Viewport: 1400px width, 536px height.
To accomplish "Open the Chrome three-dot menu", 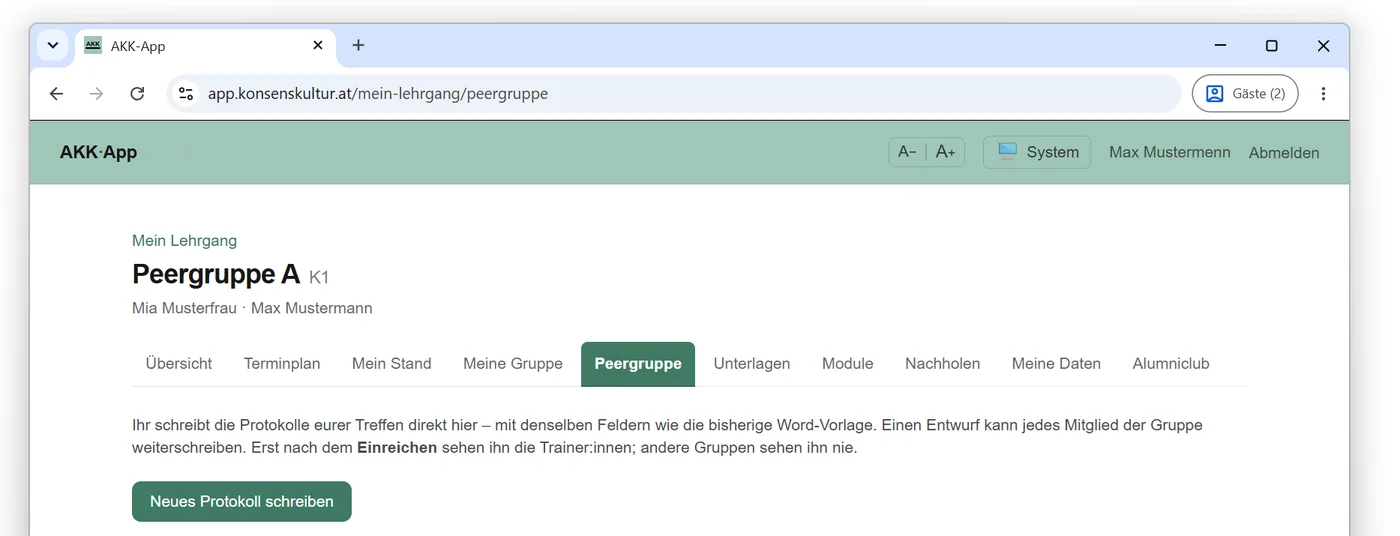I will (1323, 94).
